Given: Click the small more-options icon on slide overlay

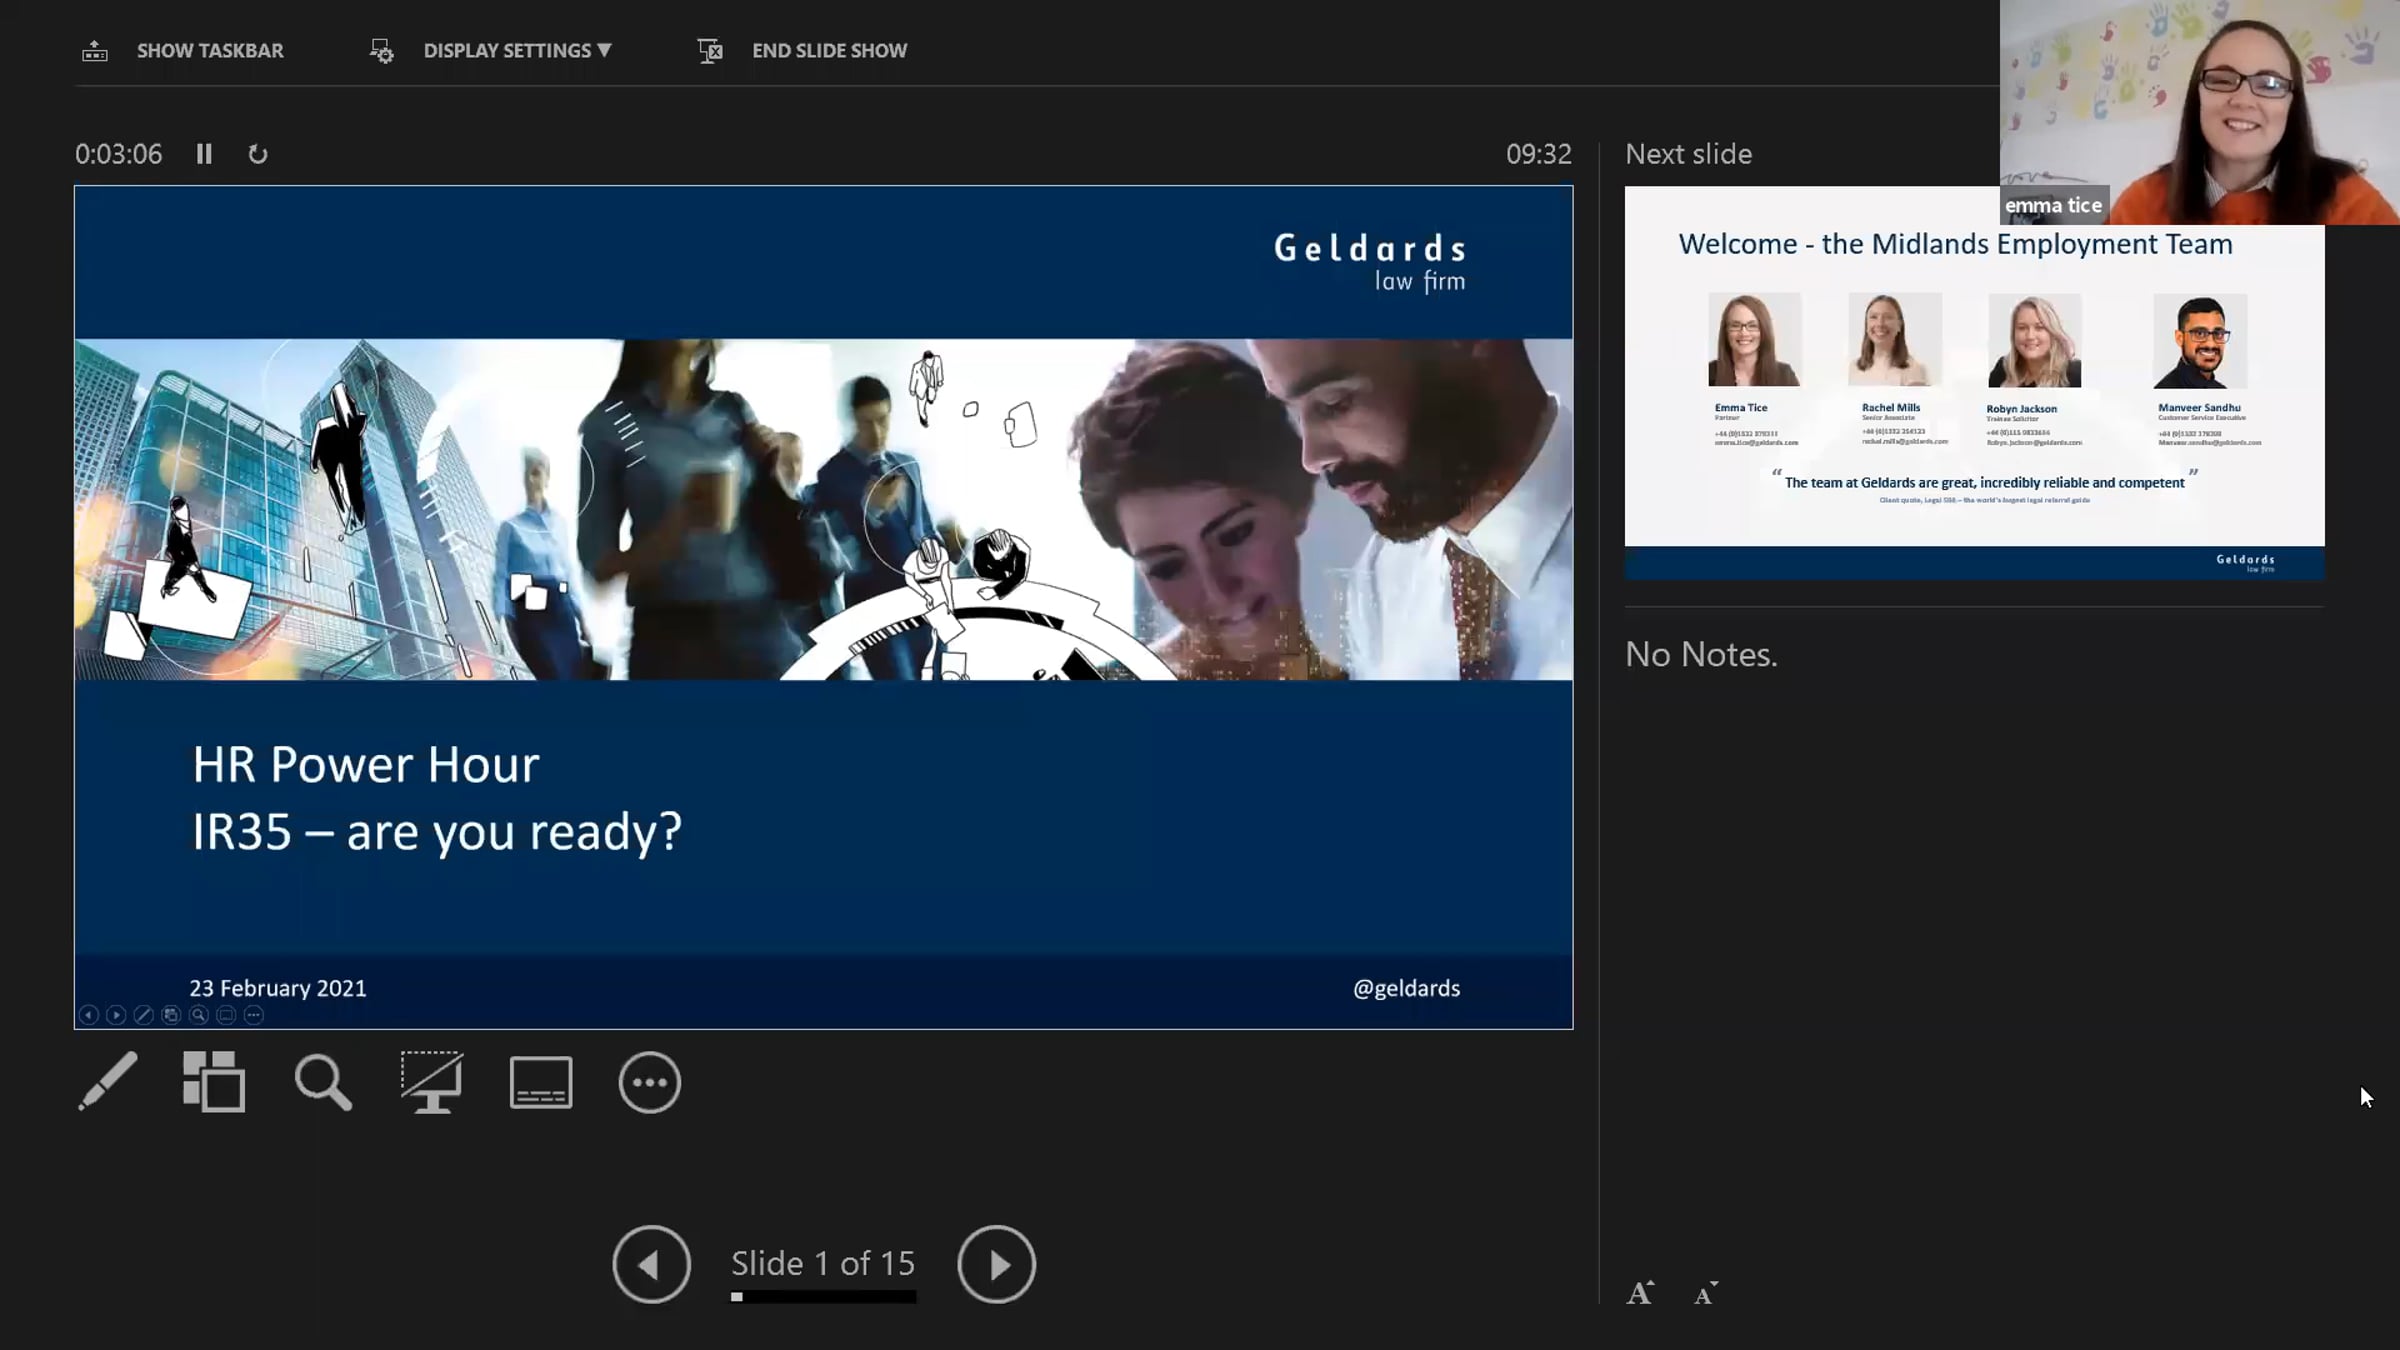Looking at the screenshot, I should [x=254, y=1015].
